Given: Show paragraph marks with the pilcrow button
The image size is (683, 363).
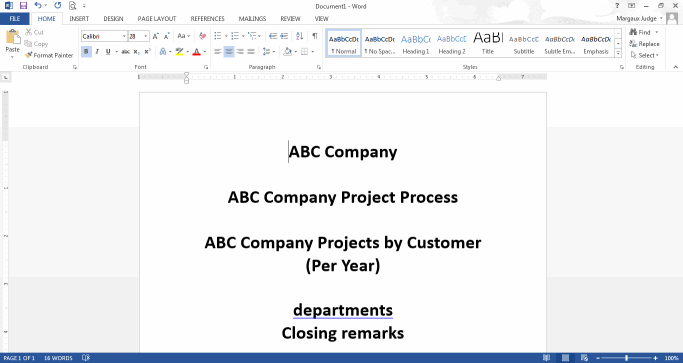Looking at the screenshot, I should (x=314, y=36).
